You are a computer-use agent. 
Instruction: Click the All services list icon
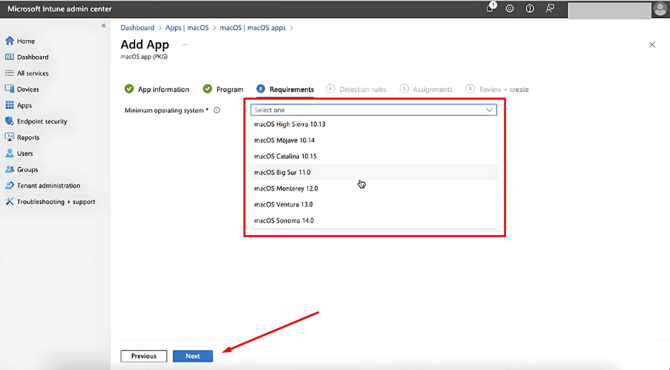click(x=9, y=73)
